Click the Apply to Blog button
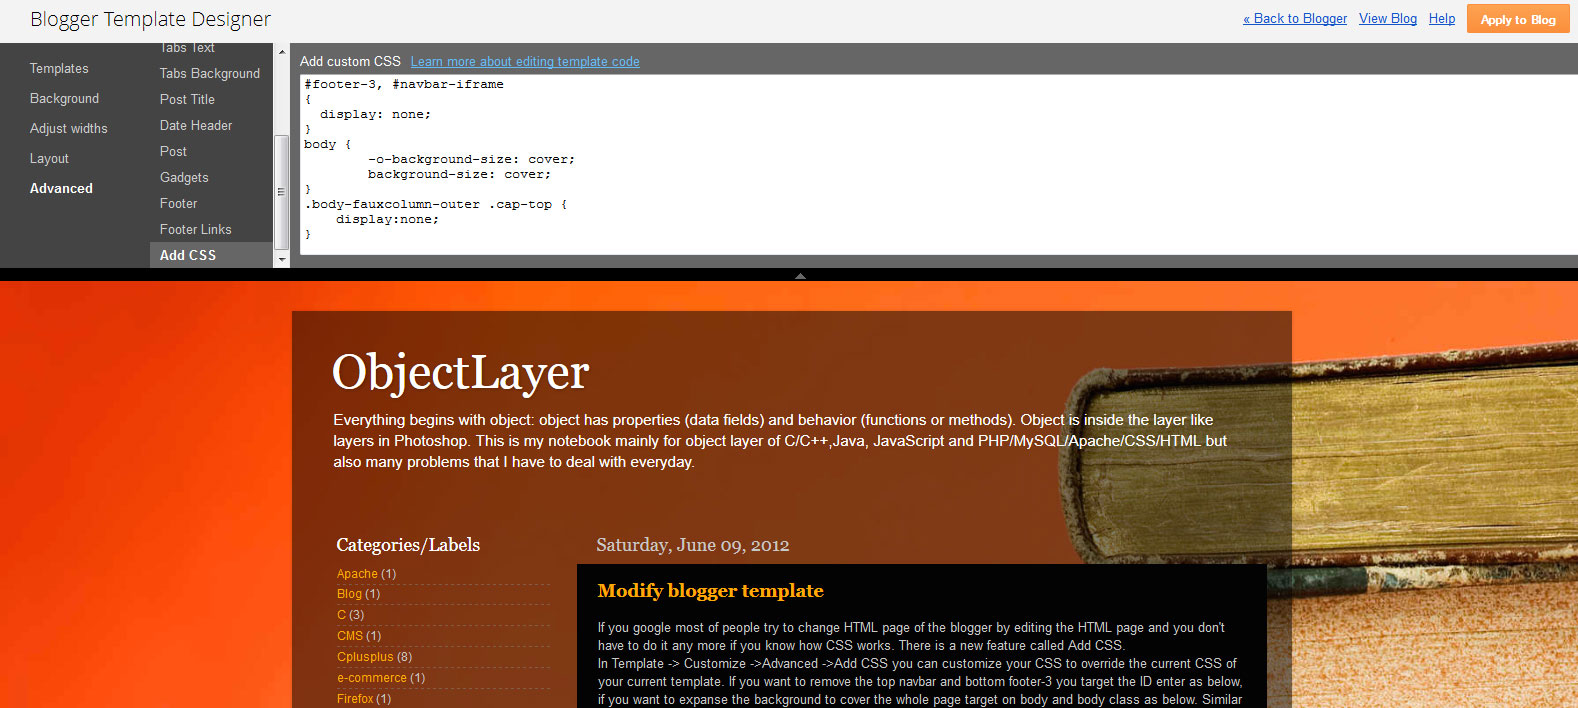The image size is (1578, 708). [1518, 19]
